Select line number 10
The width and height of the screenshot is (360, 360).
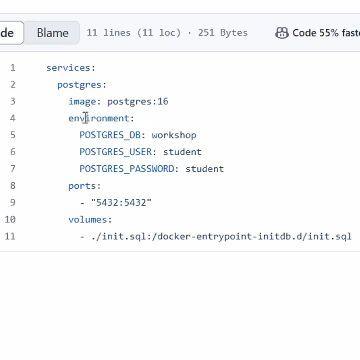pyautogui.click(x=10, y=219)
